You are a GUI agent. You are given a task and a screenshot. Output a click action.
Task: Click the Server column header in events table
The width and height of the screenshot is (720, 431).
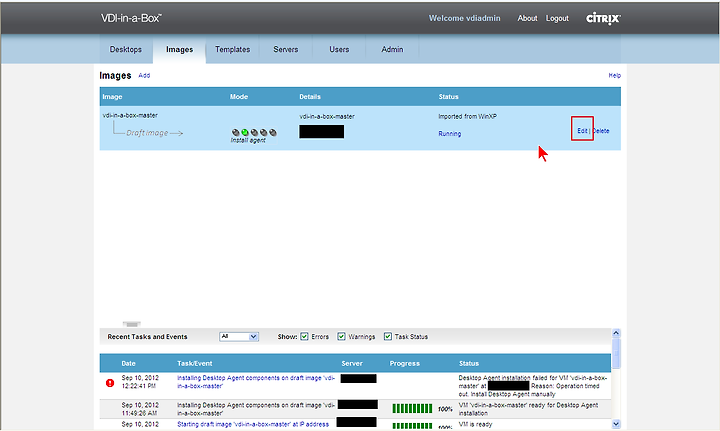(352, 363)
